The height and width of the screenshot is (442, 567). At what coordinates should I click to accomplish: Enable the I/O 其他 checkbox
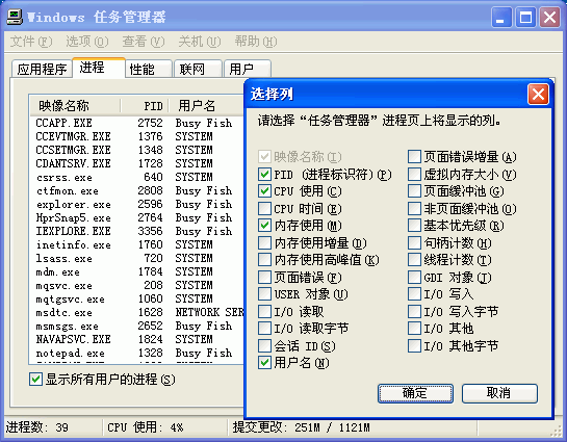[414, 328]
